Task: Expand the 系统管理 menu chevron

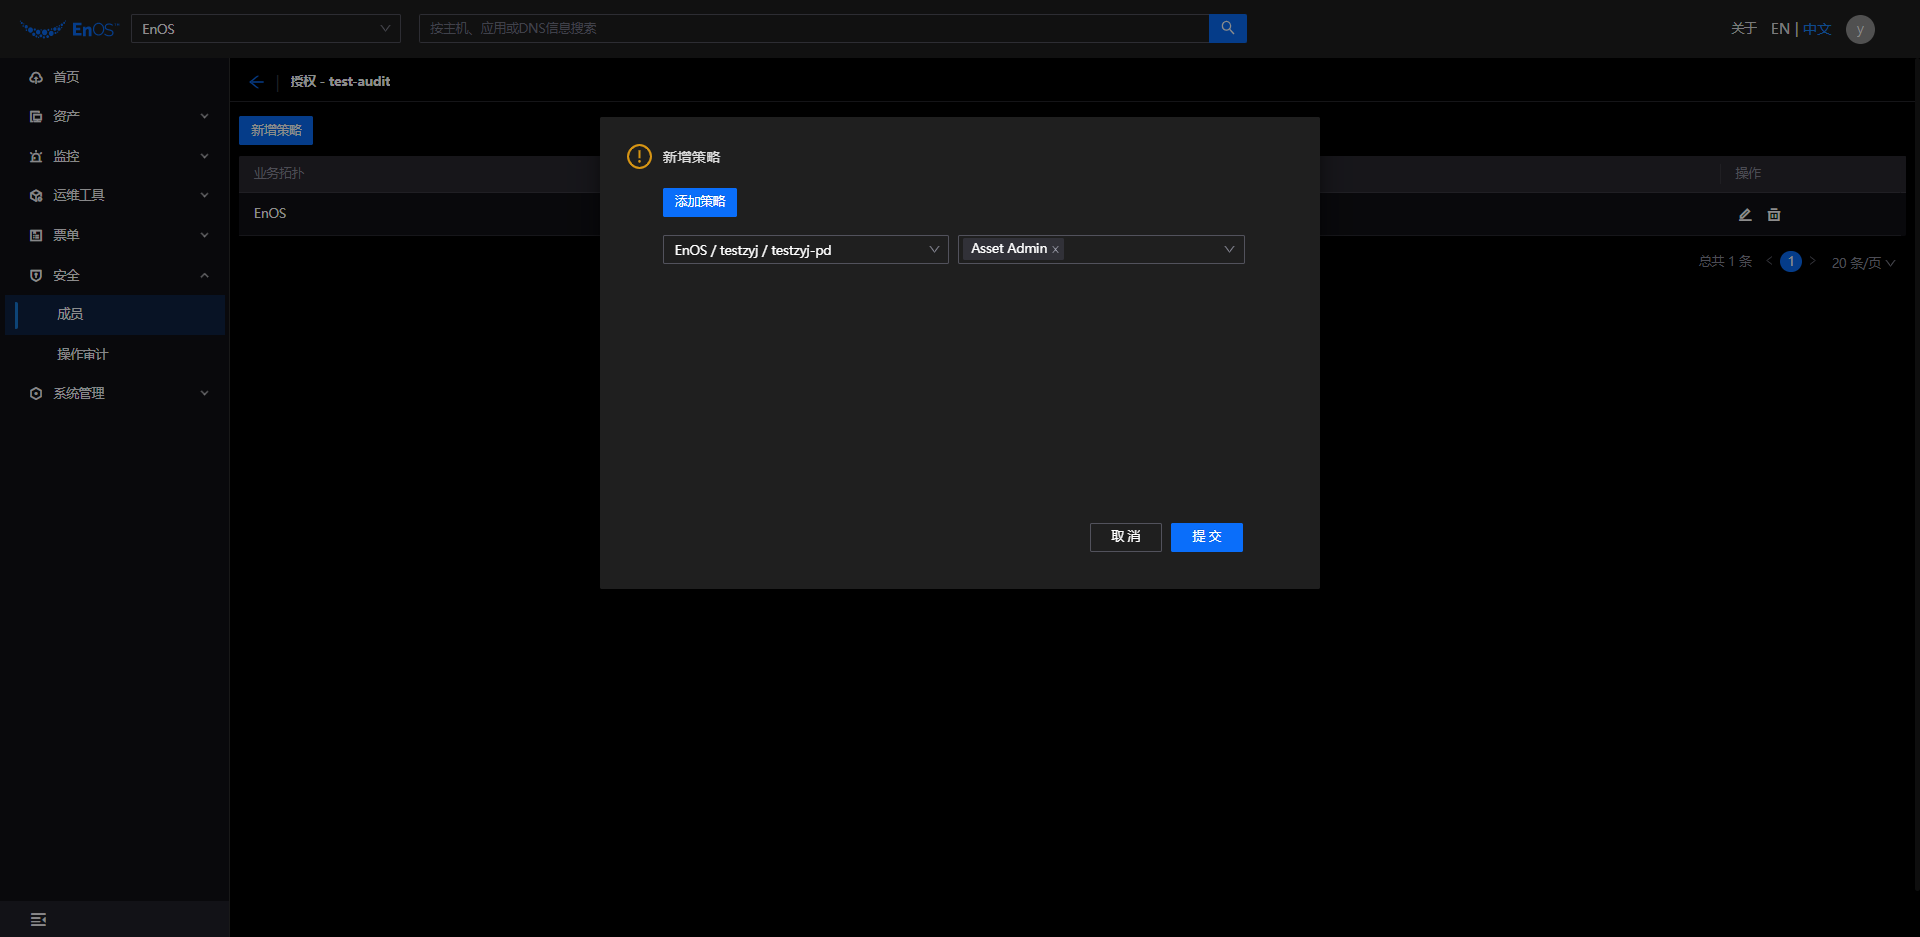Action: 204,393
